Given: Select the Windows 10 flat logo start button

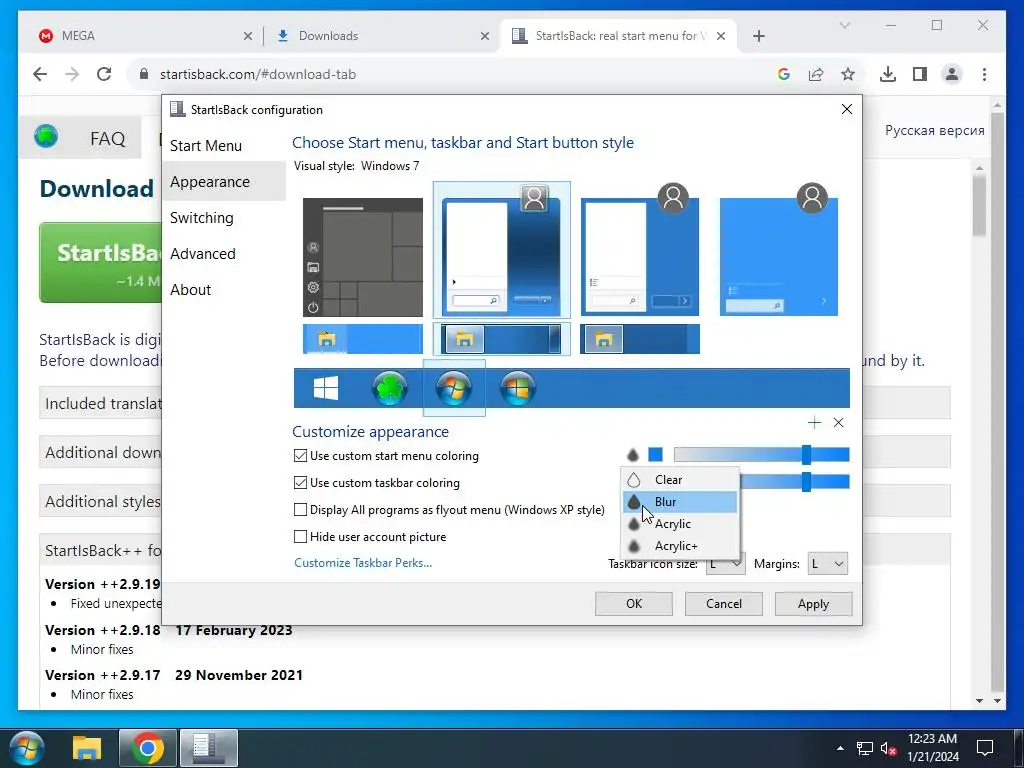Looking at the screenshot, I should [326, 388].
